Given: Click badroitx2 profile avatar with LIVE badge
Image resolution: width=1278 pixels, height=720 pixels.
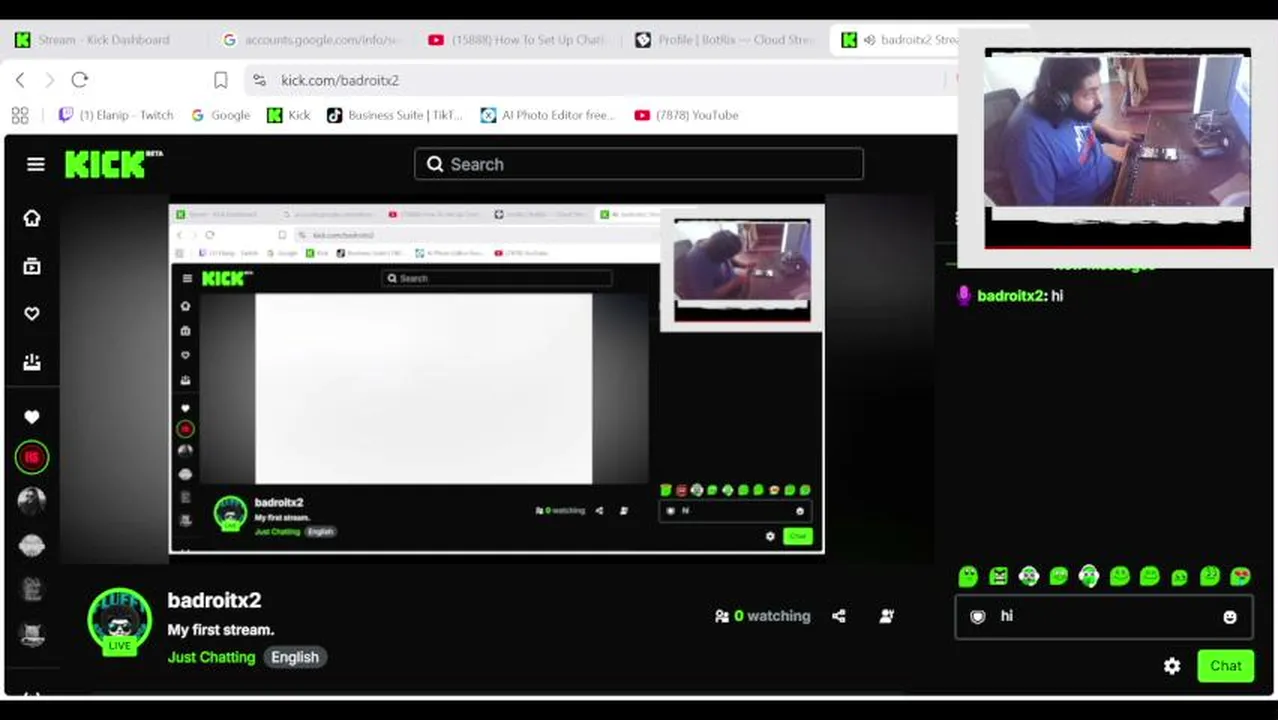Looking at the screenshot, I should (x=120, y=621).
